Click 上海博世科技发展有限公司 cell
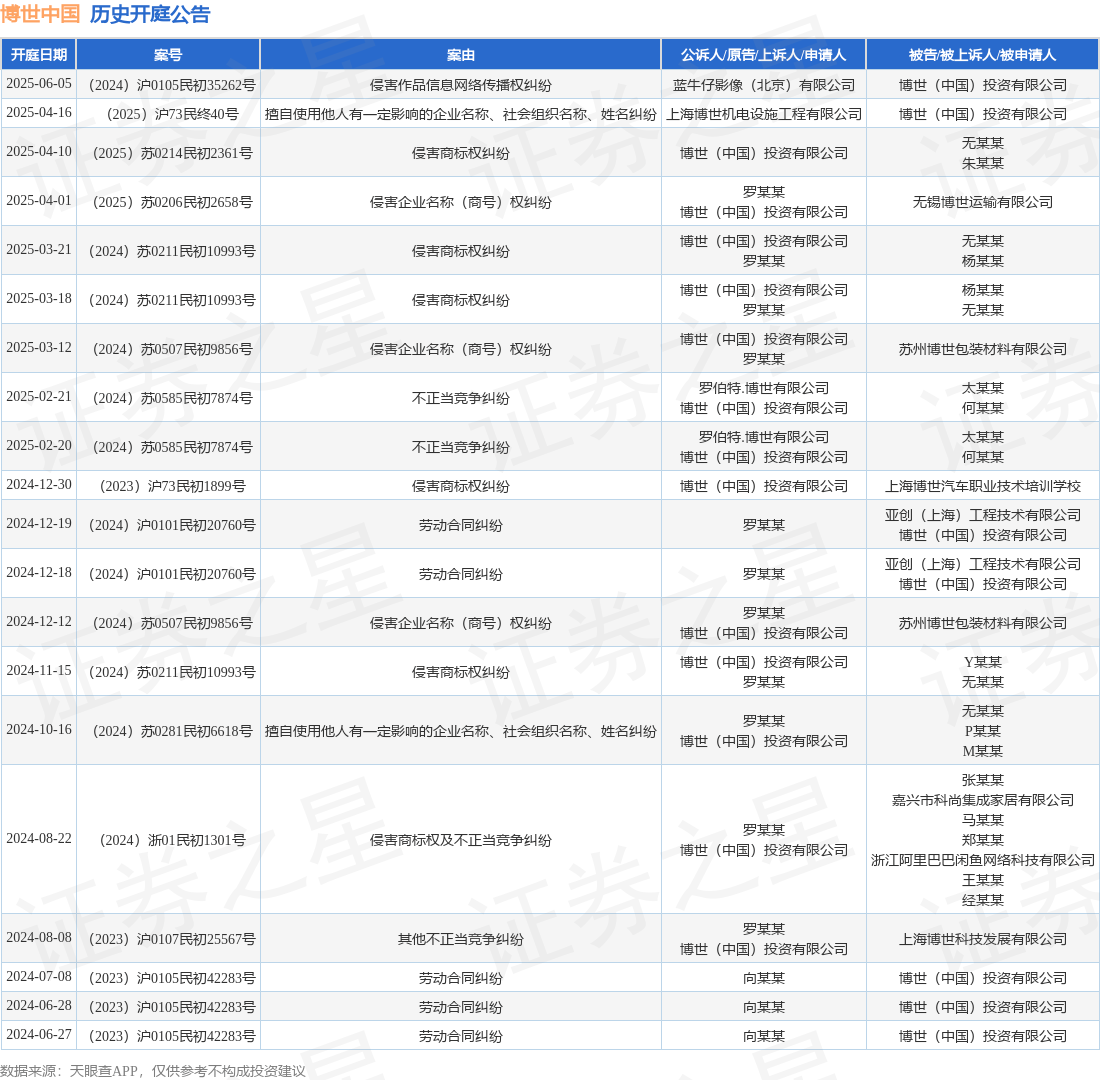 982,939
